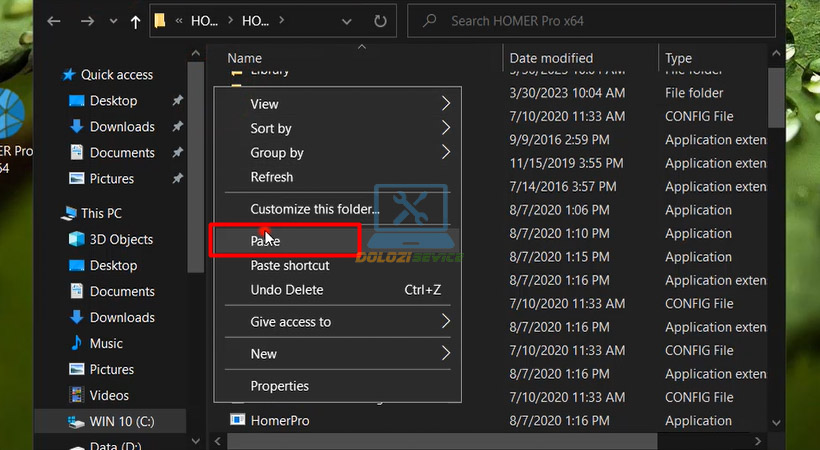Choose Paste shortcut

click(337, 265)
